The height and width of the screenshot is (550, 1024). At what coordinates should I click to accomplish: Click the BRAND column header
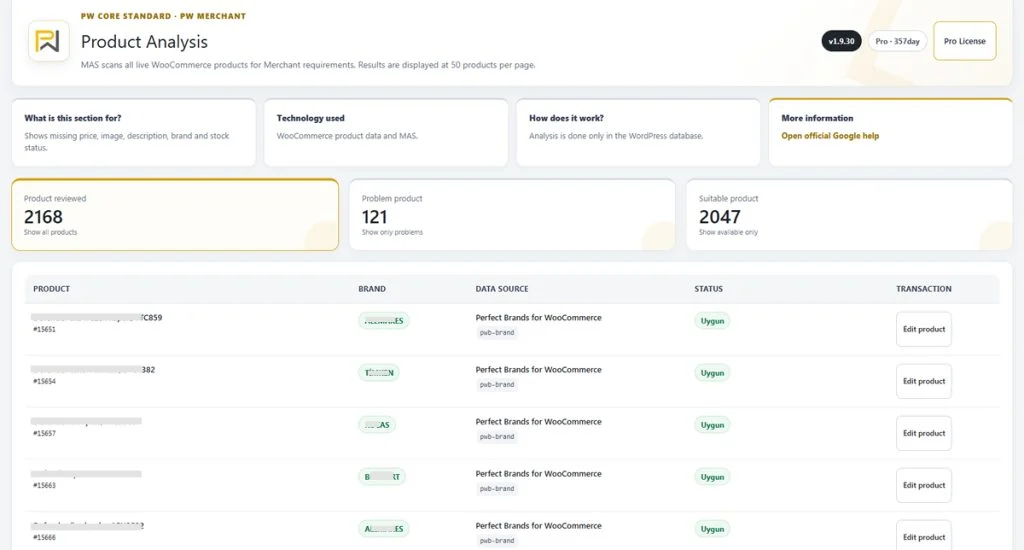[x=372, y=289]
